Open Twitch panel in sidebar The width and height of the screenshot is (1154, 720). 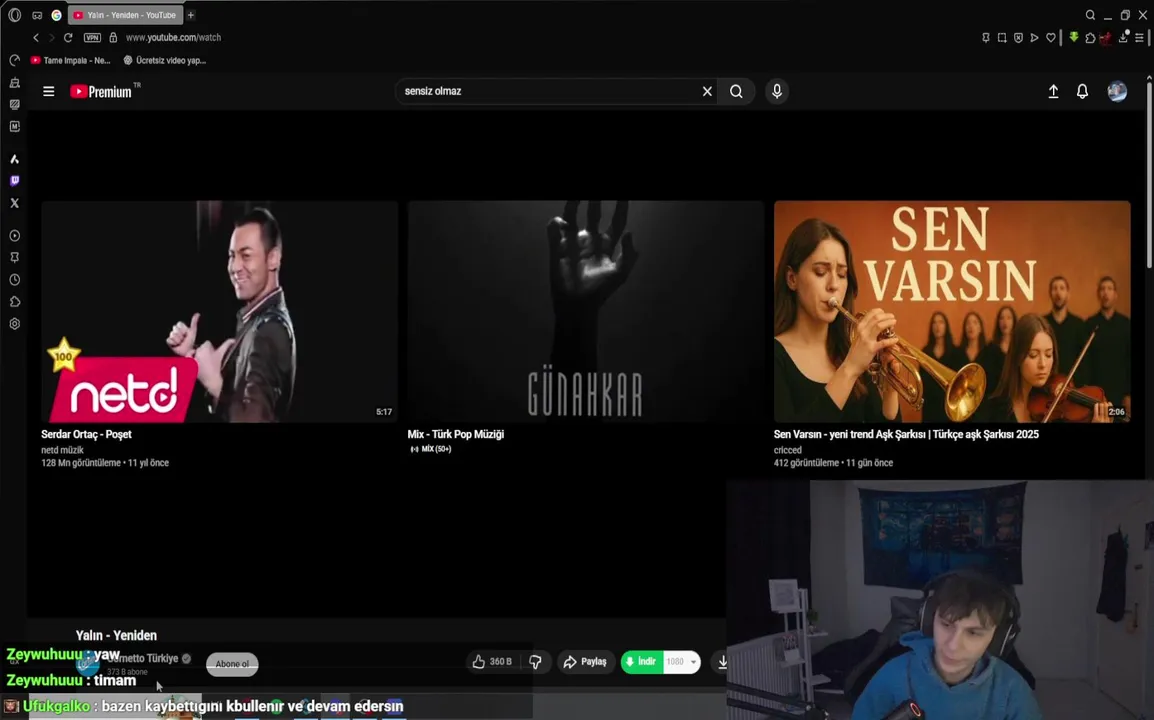click(15, 180)
